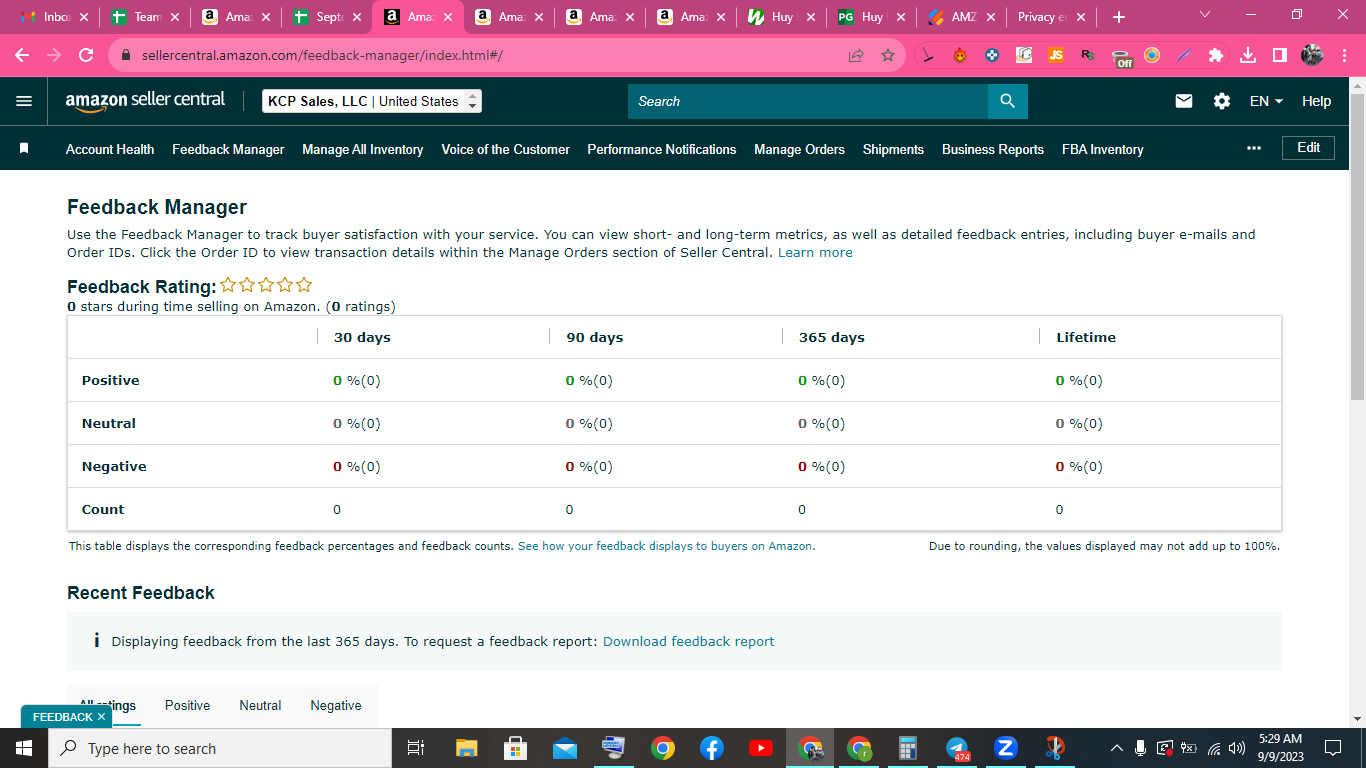This screenshot has width=1366, height=768.
Task: Close the FEEDBACK floating widget
Action: (101, 717)
